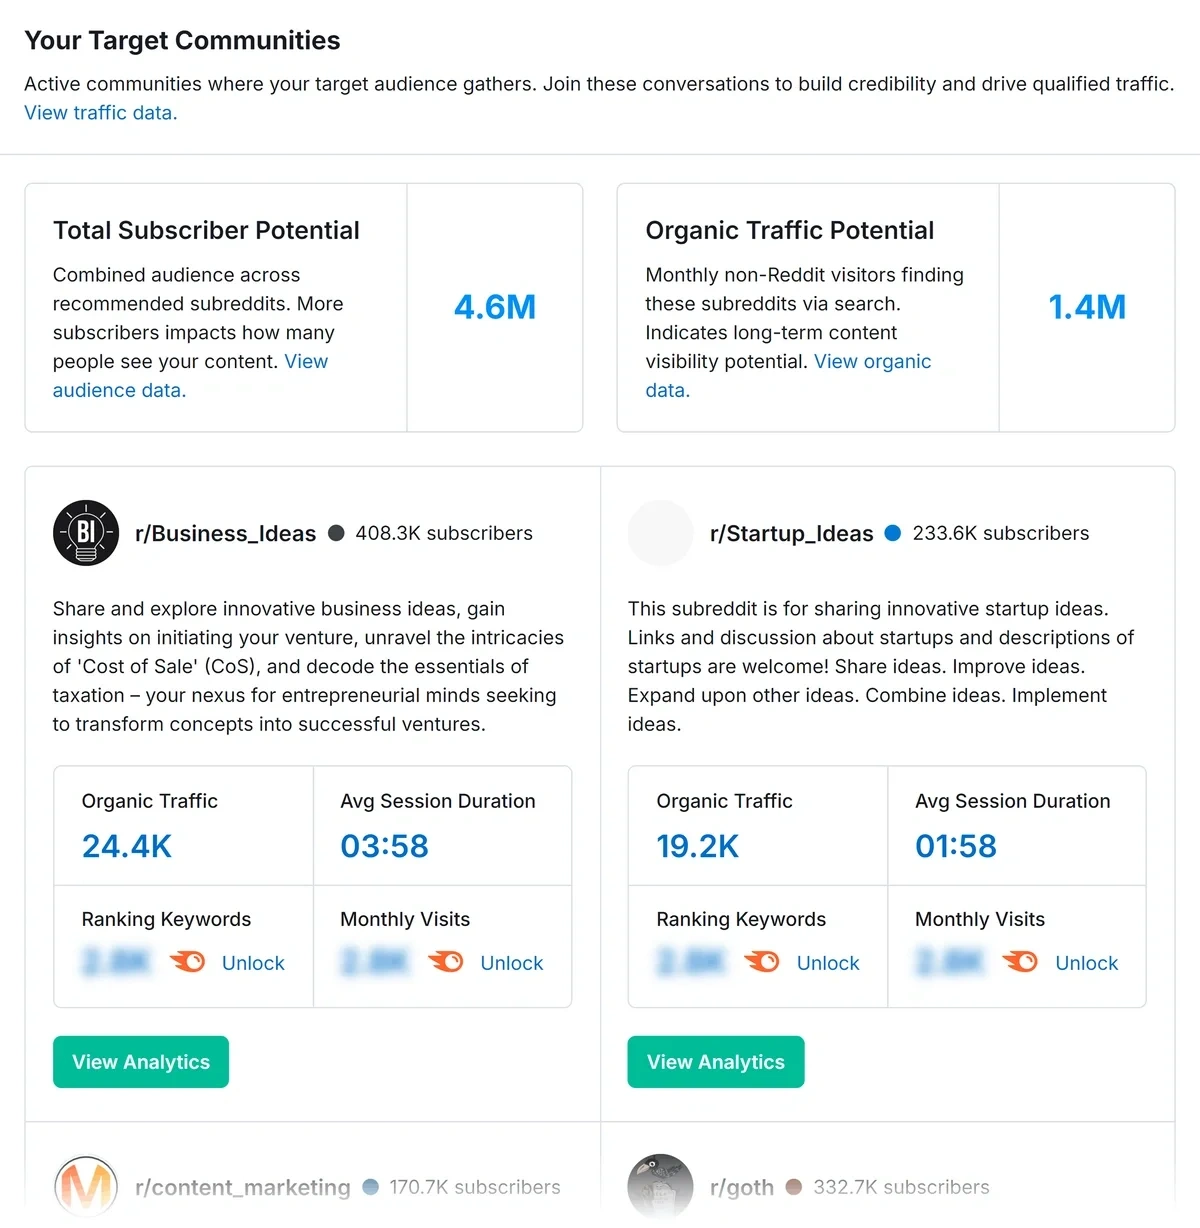Click View Analytics for r/Startup_Ideas
Viewport: 1200px width, 1228px height.
click(x=715, y=1062)
